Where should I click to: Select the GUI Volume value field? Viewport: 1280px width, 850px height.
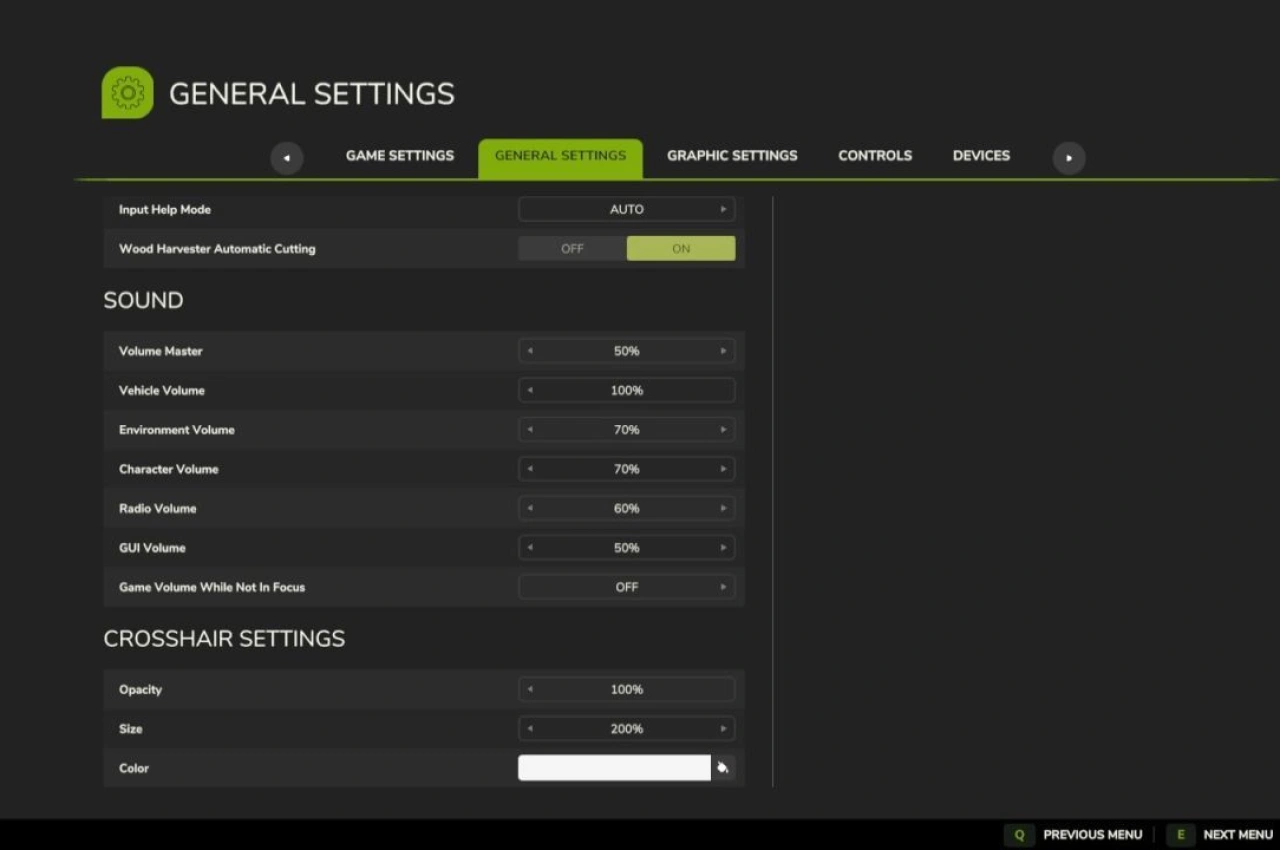click(x=626, y=548)
